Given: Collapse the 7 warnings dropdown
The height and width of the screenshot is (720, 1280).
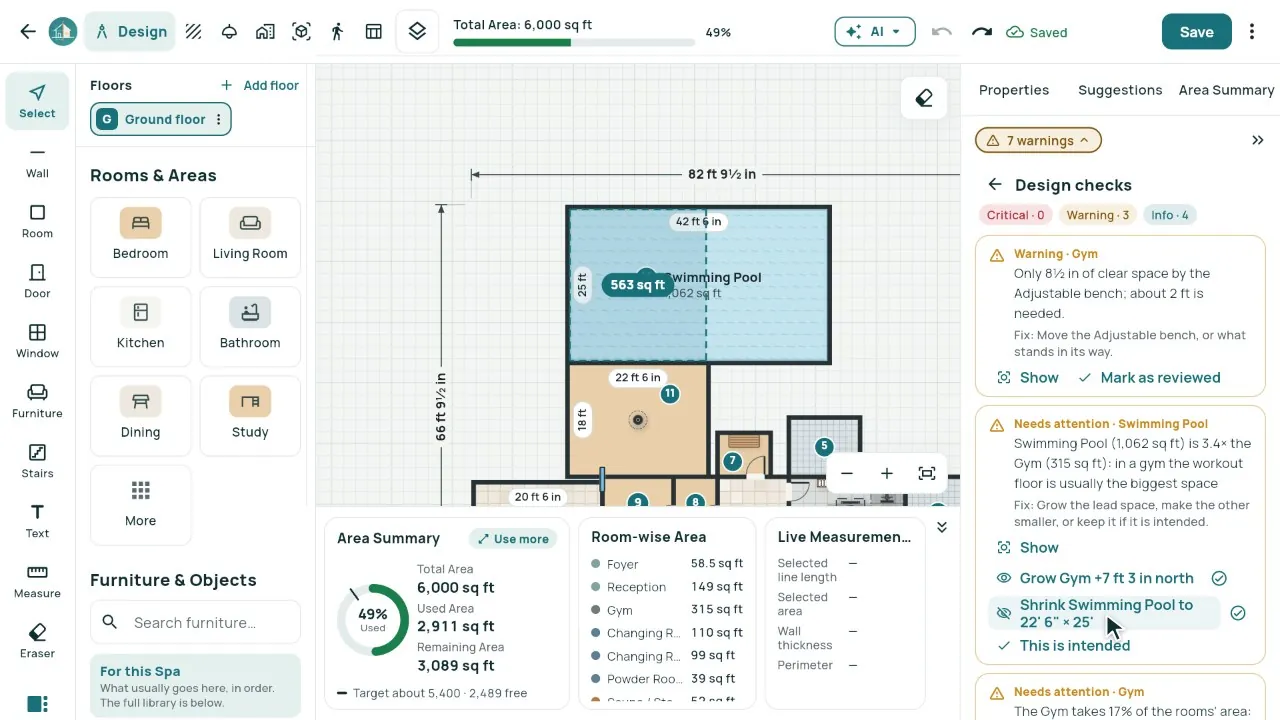Looking at the screenshot, I should point(1038,141).
